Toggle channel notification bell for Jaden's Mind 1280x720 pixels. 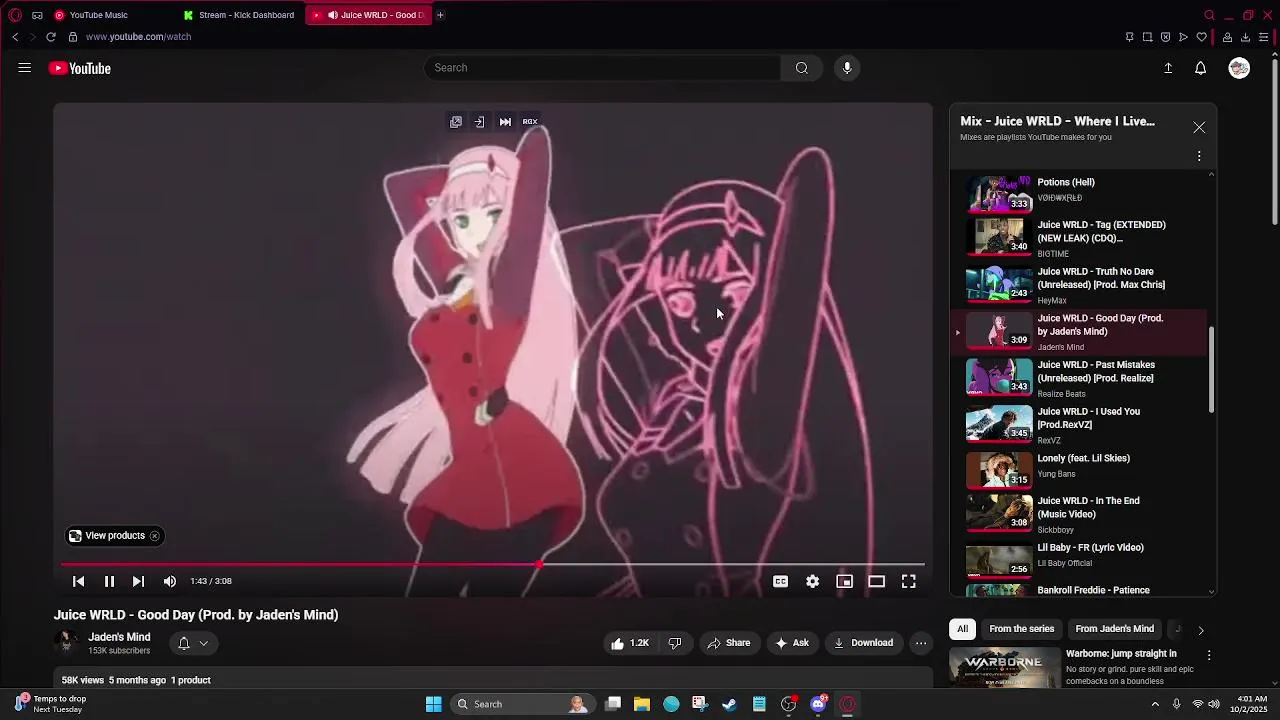pyautogui.click(x=184, y=643)
